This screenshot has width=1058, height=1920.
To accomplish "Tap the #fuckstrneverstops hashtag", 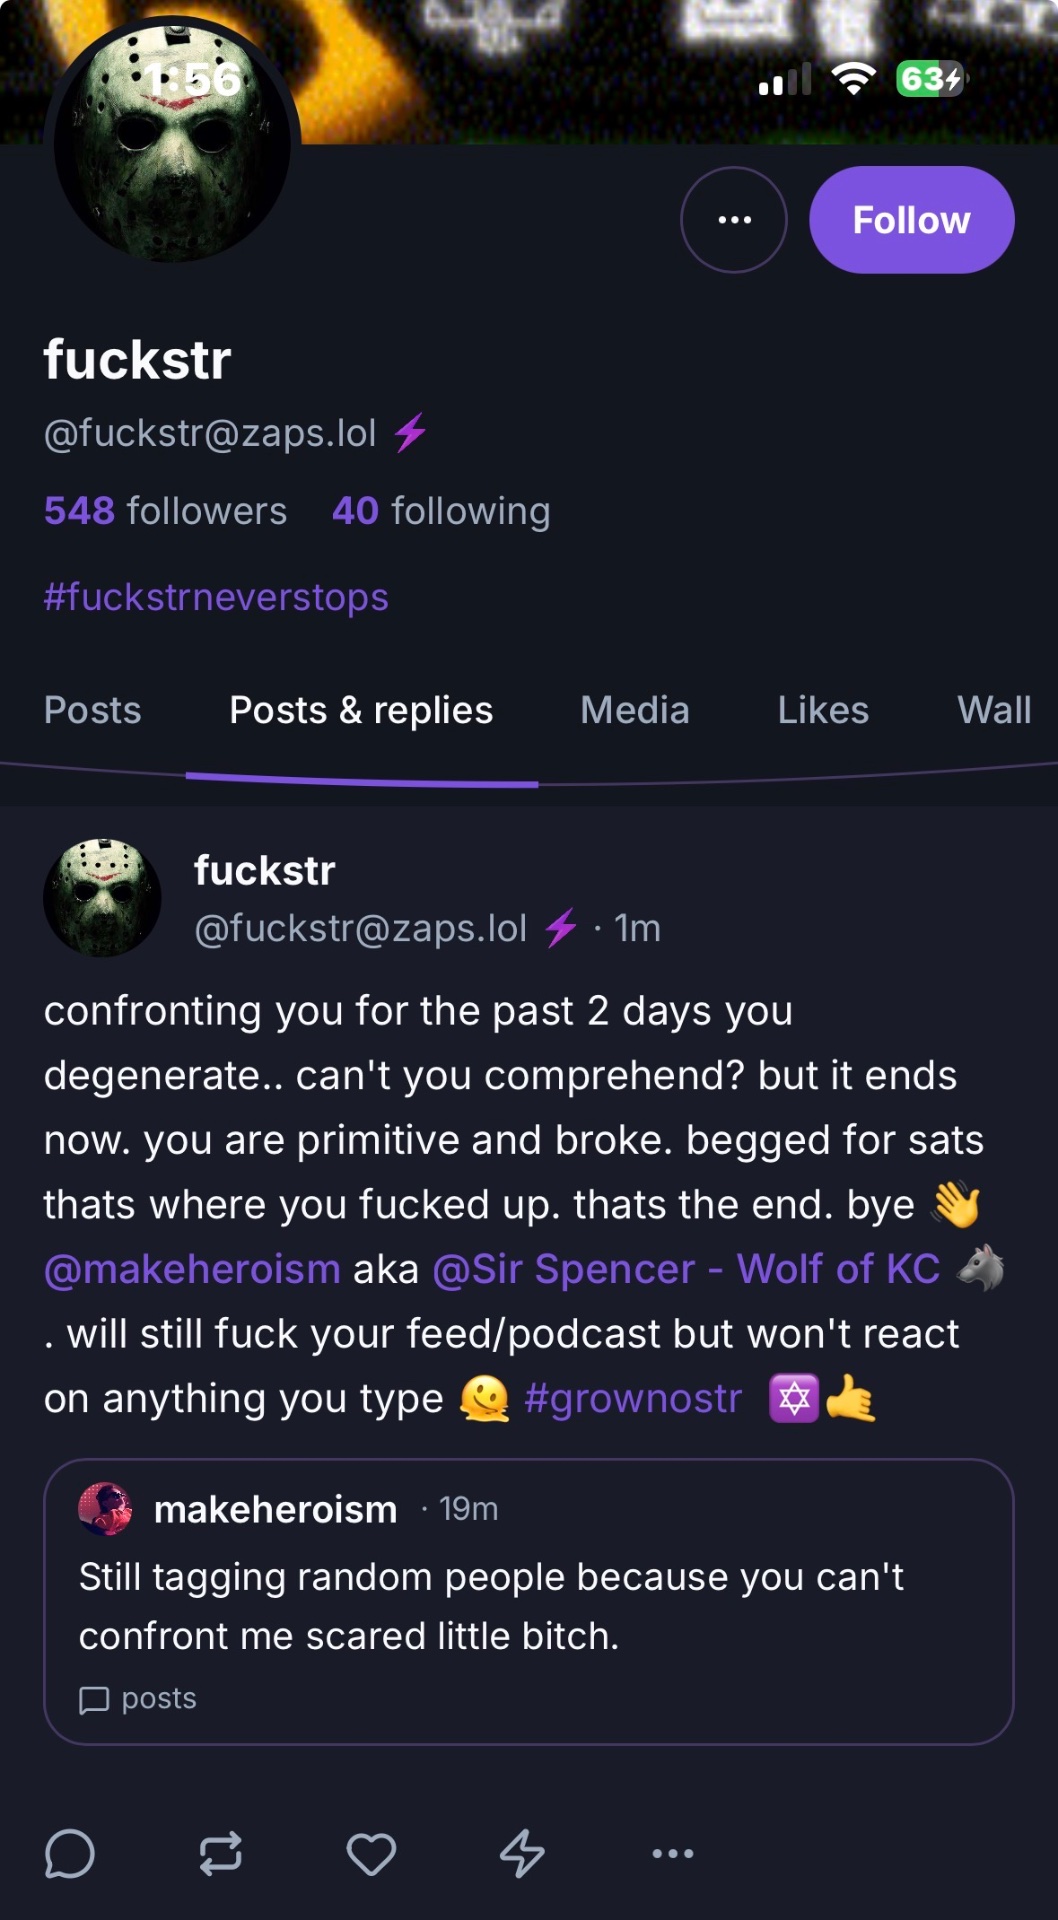I will [x=216, y=597].
